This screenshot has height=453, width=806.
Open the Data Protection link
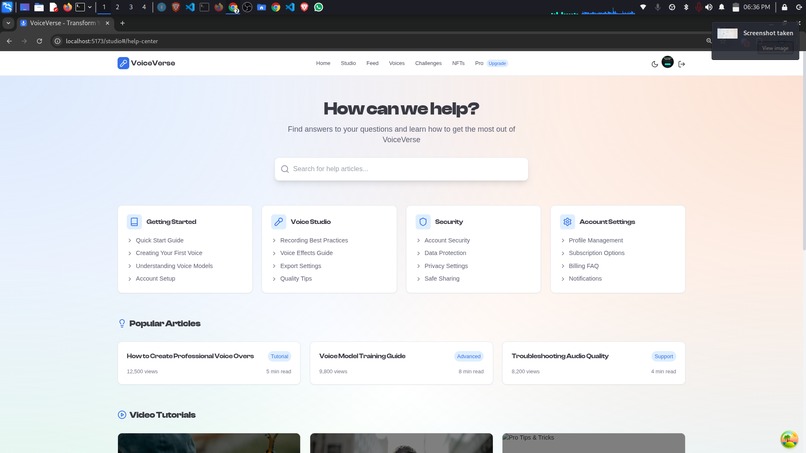pos(445,253)
